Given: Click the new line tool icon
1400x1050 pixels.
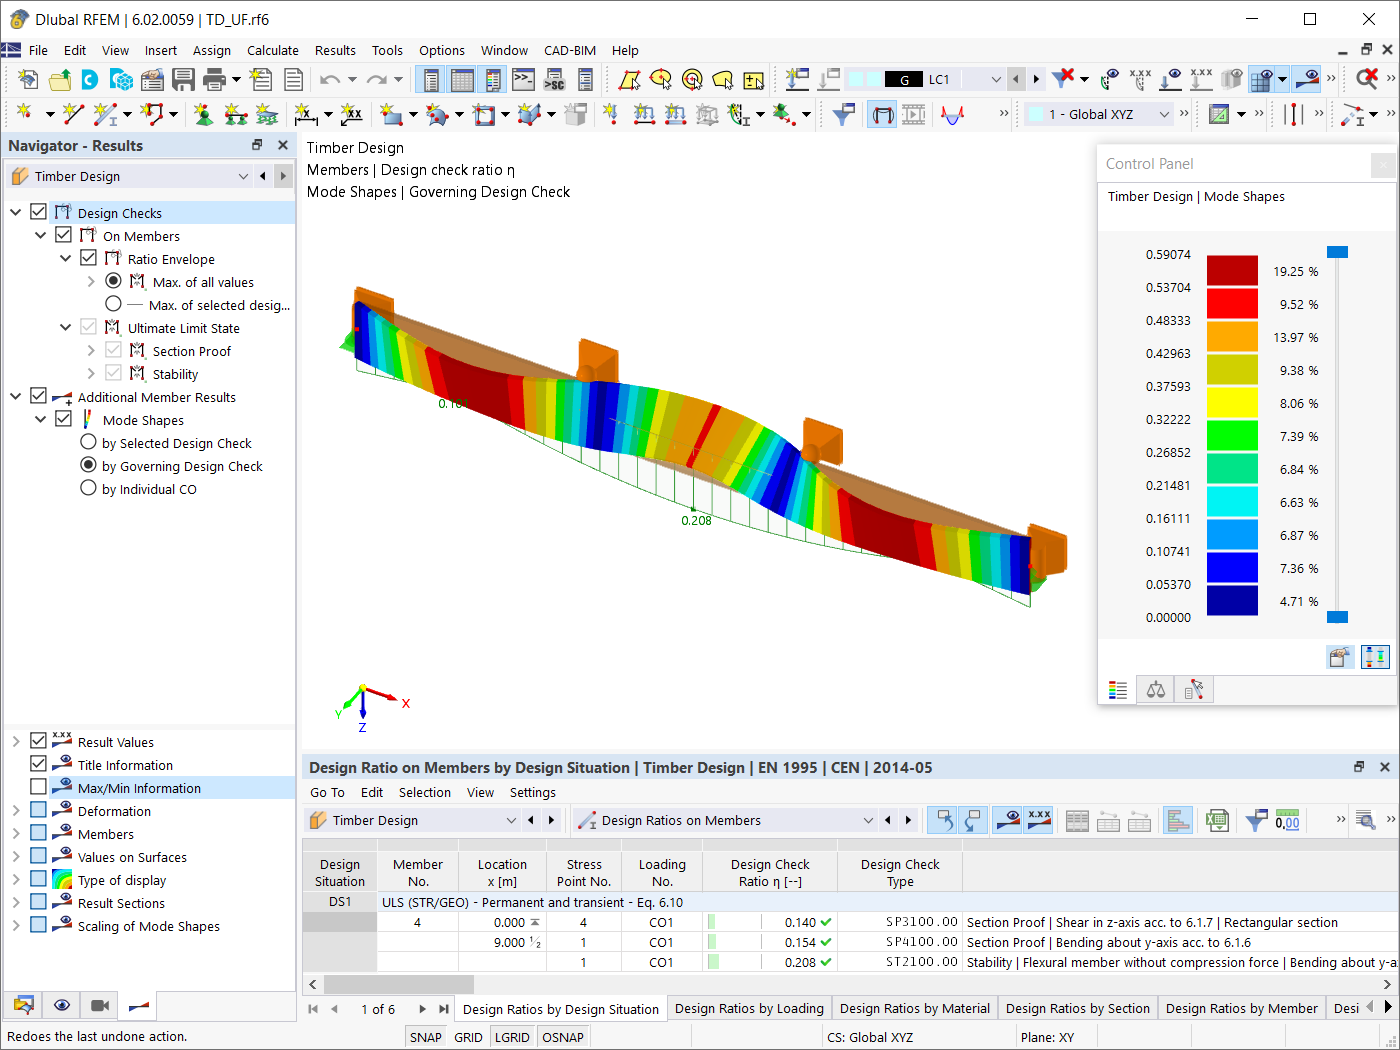Looking at the screenshot, I should pos(72,114).
